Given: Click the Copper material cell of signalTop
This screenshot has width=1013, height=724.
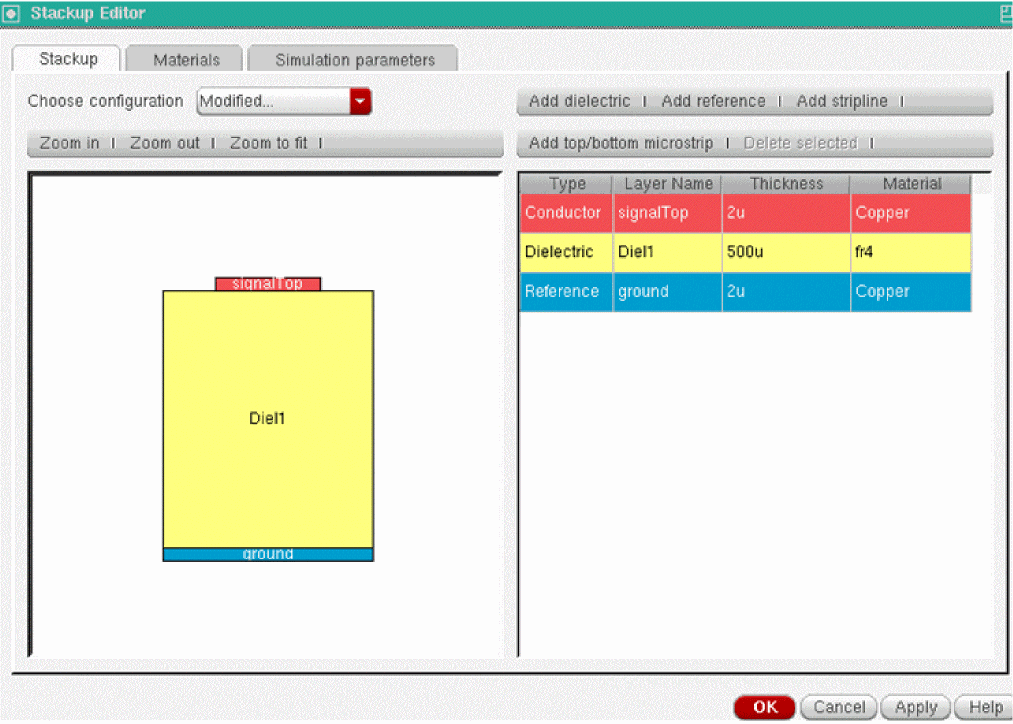Looking at the screenshot, I should [911, 213].
